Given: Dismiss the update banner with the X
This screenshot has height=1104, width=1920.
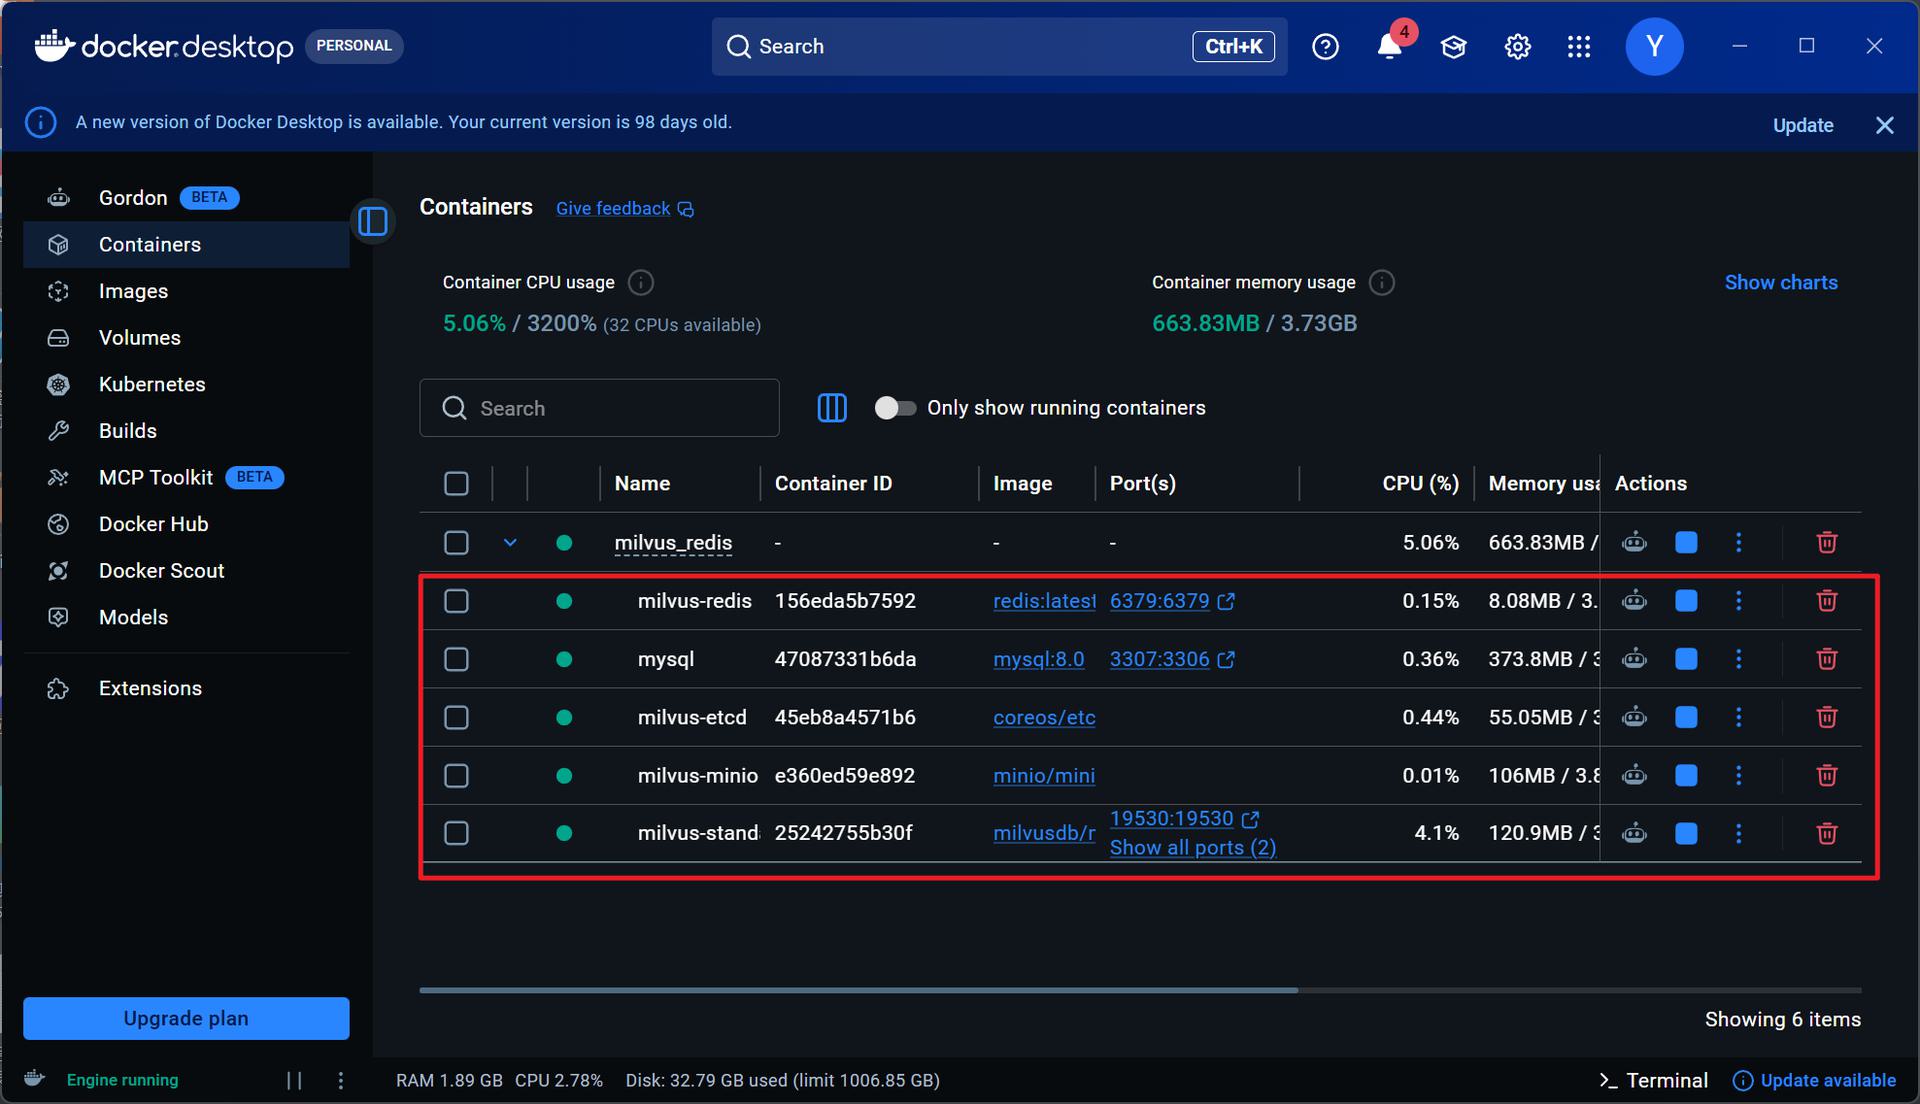Looking at the screenshot, I should (1885, 125).
